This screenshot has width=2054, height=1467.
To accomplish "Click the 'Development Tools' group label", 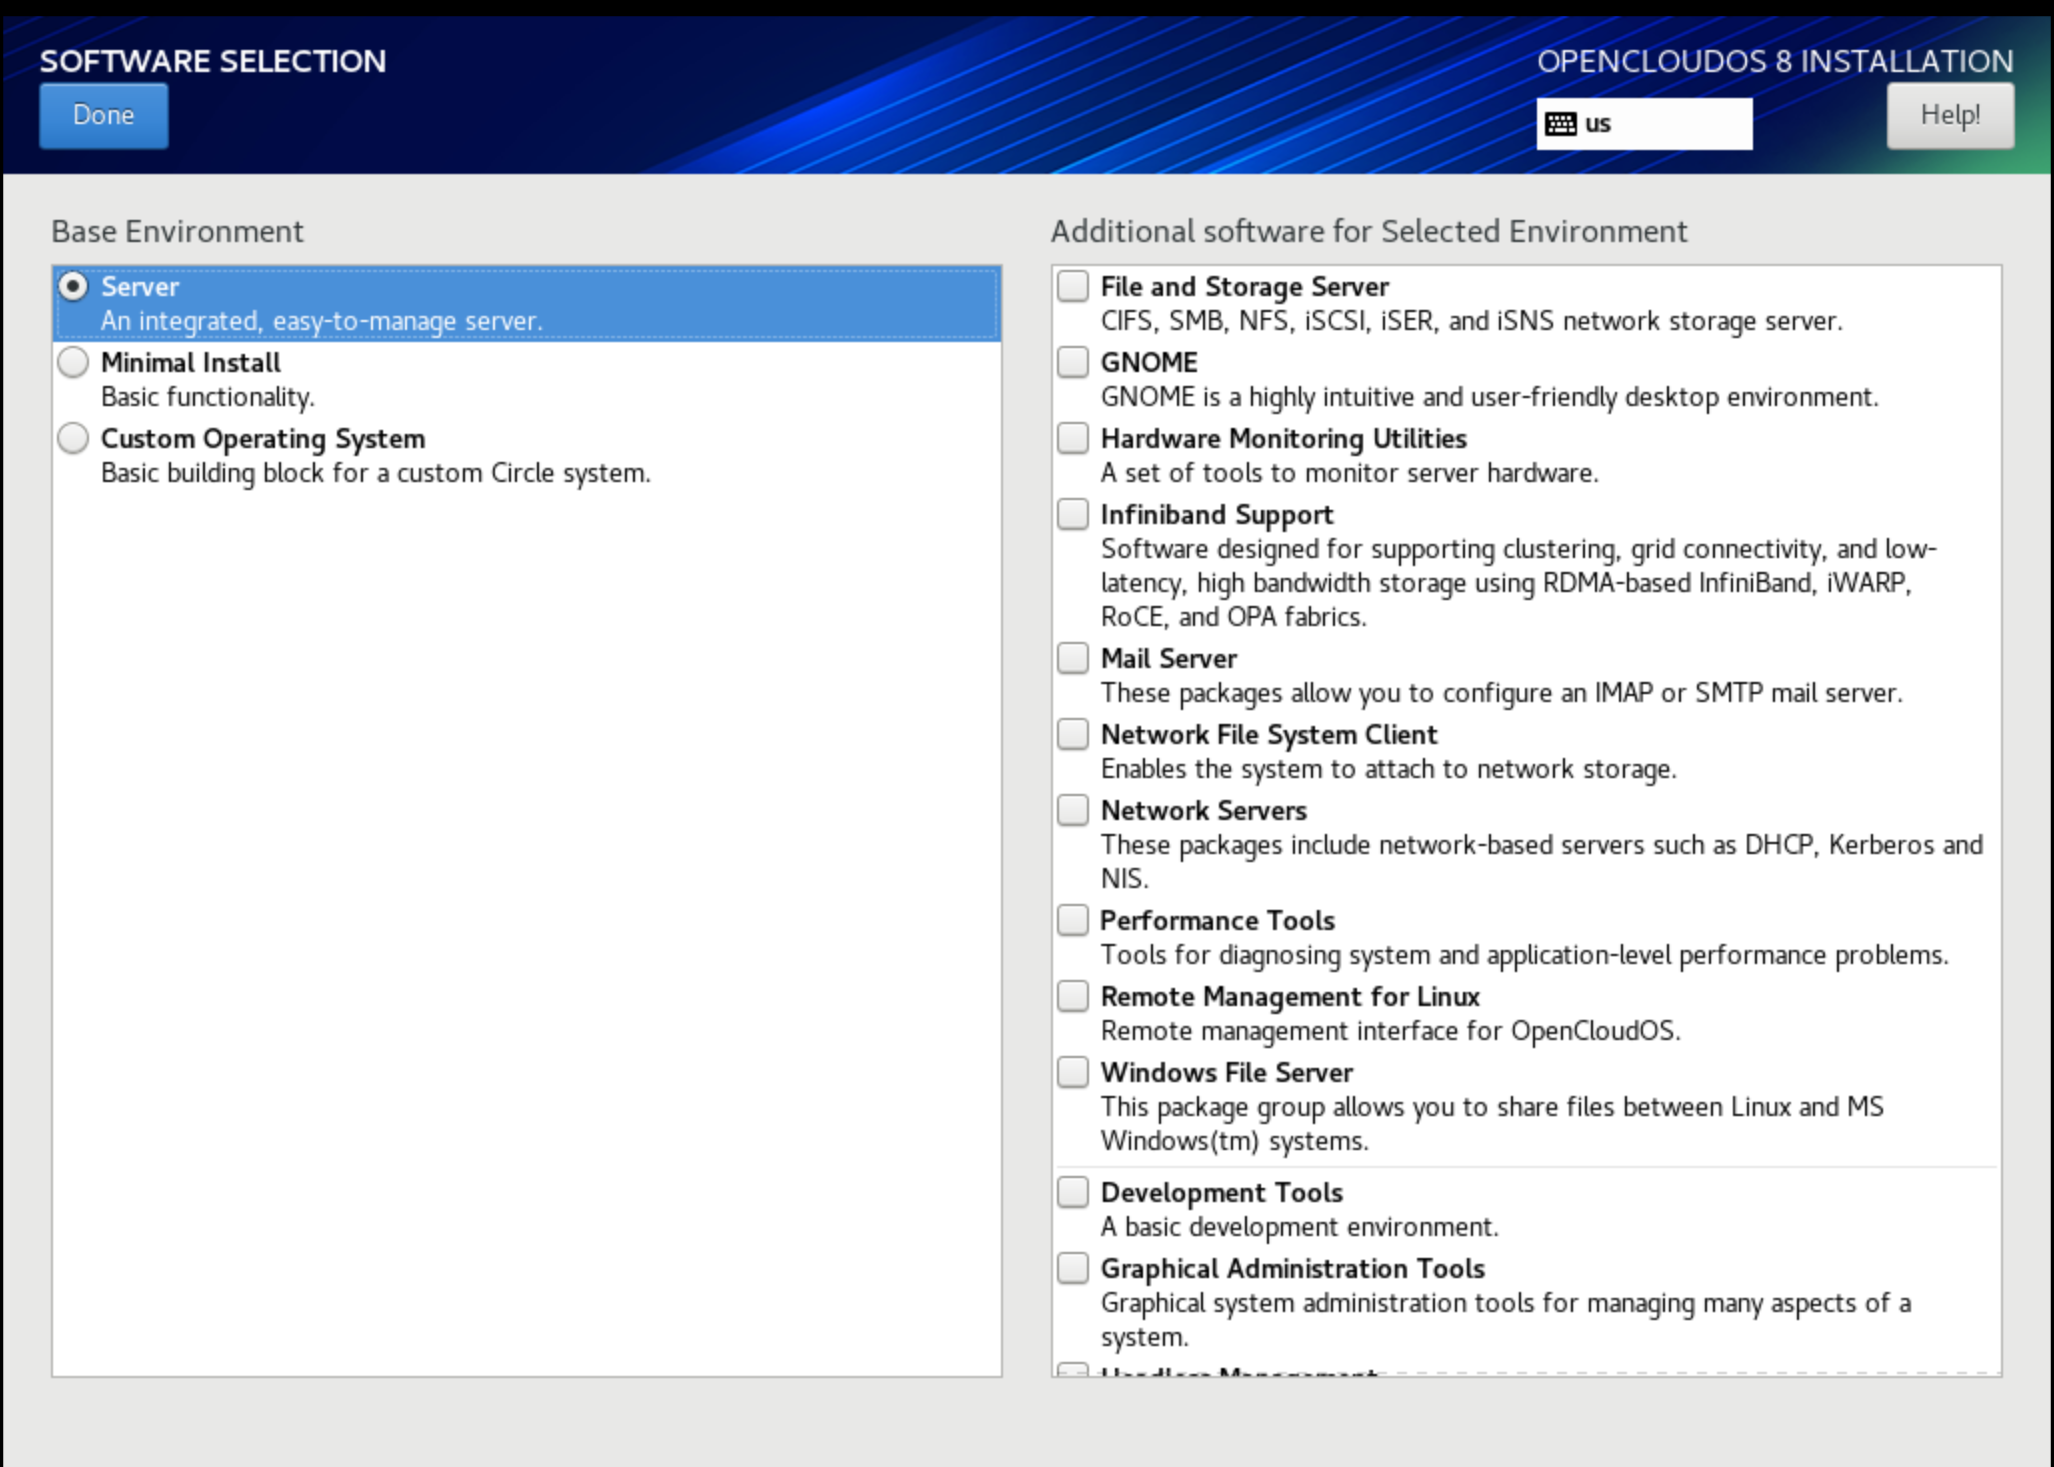I will (1222, 1192).
